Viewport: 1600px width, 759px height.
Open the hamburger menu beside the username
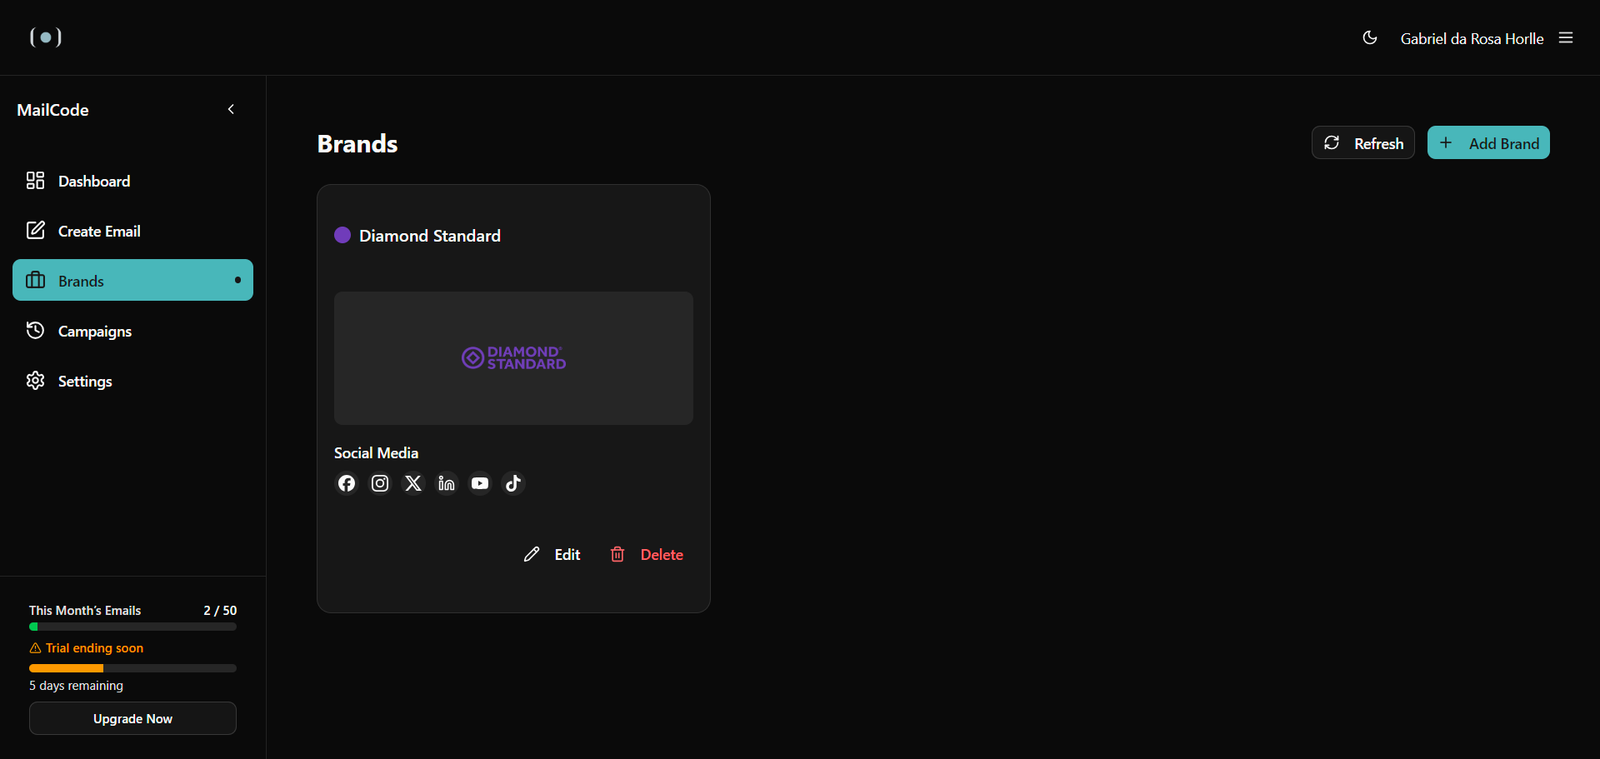[1566, 38]
